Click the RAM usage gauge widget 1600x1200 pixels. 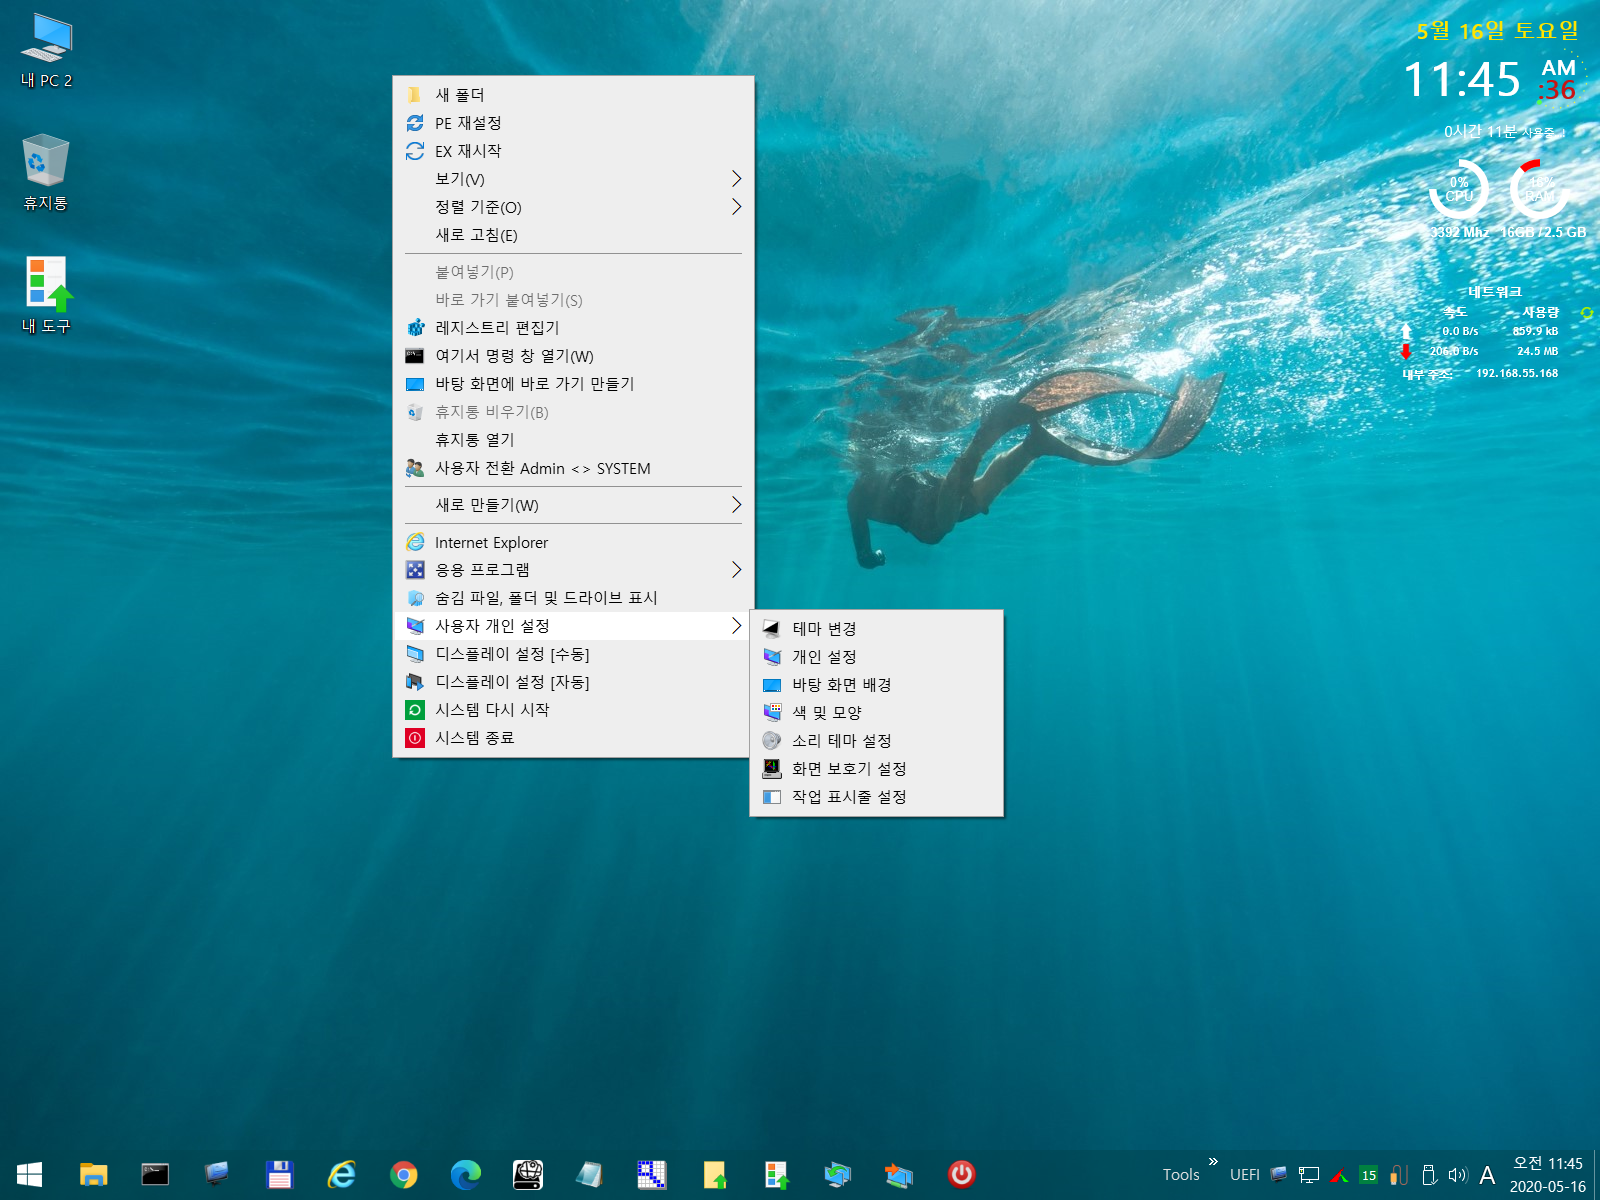pos(1540,189)
